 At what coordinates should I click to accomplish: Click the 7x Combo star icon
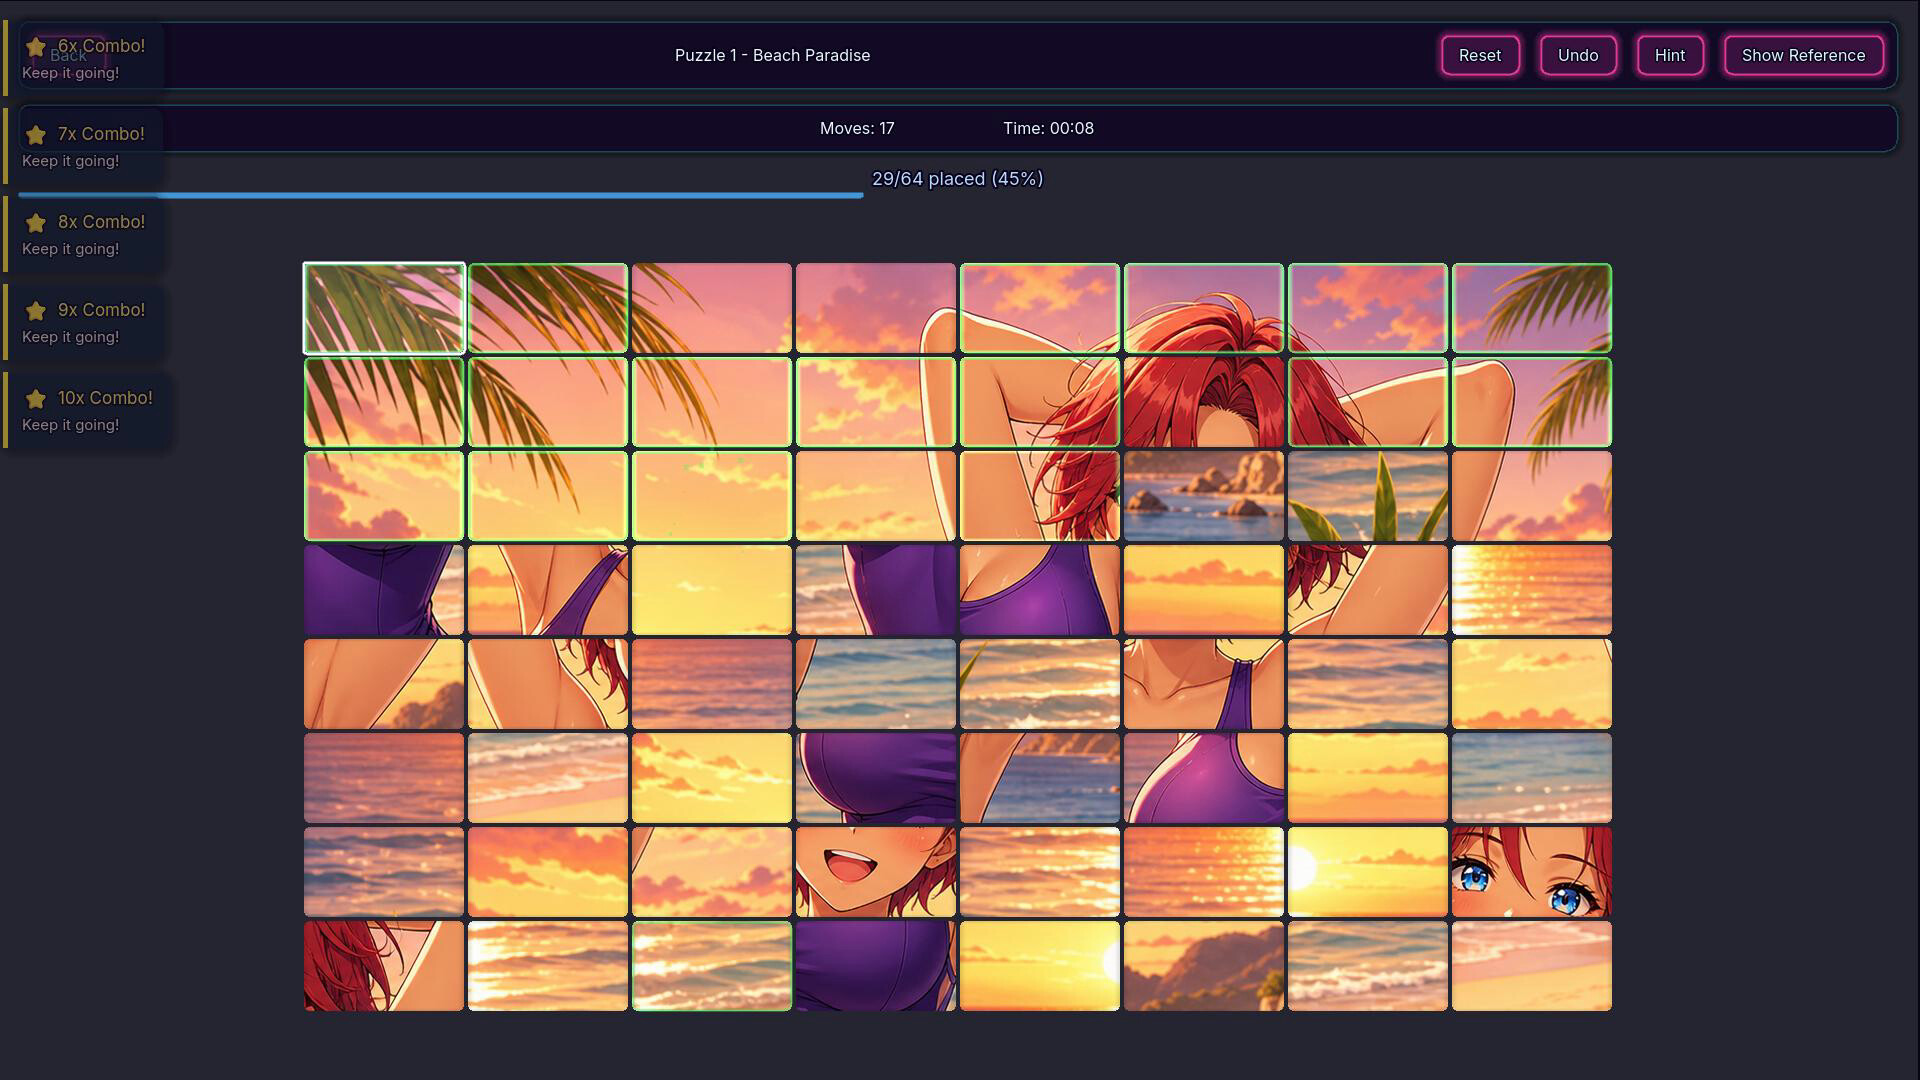tap(36, 135)
